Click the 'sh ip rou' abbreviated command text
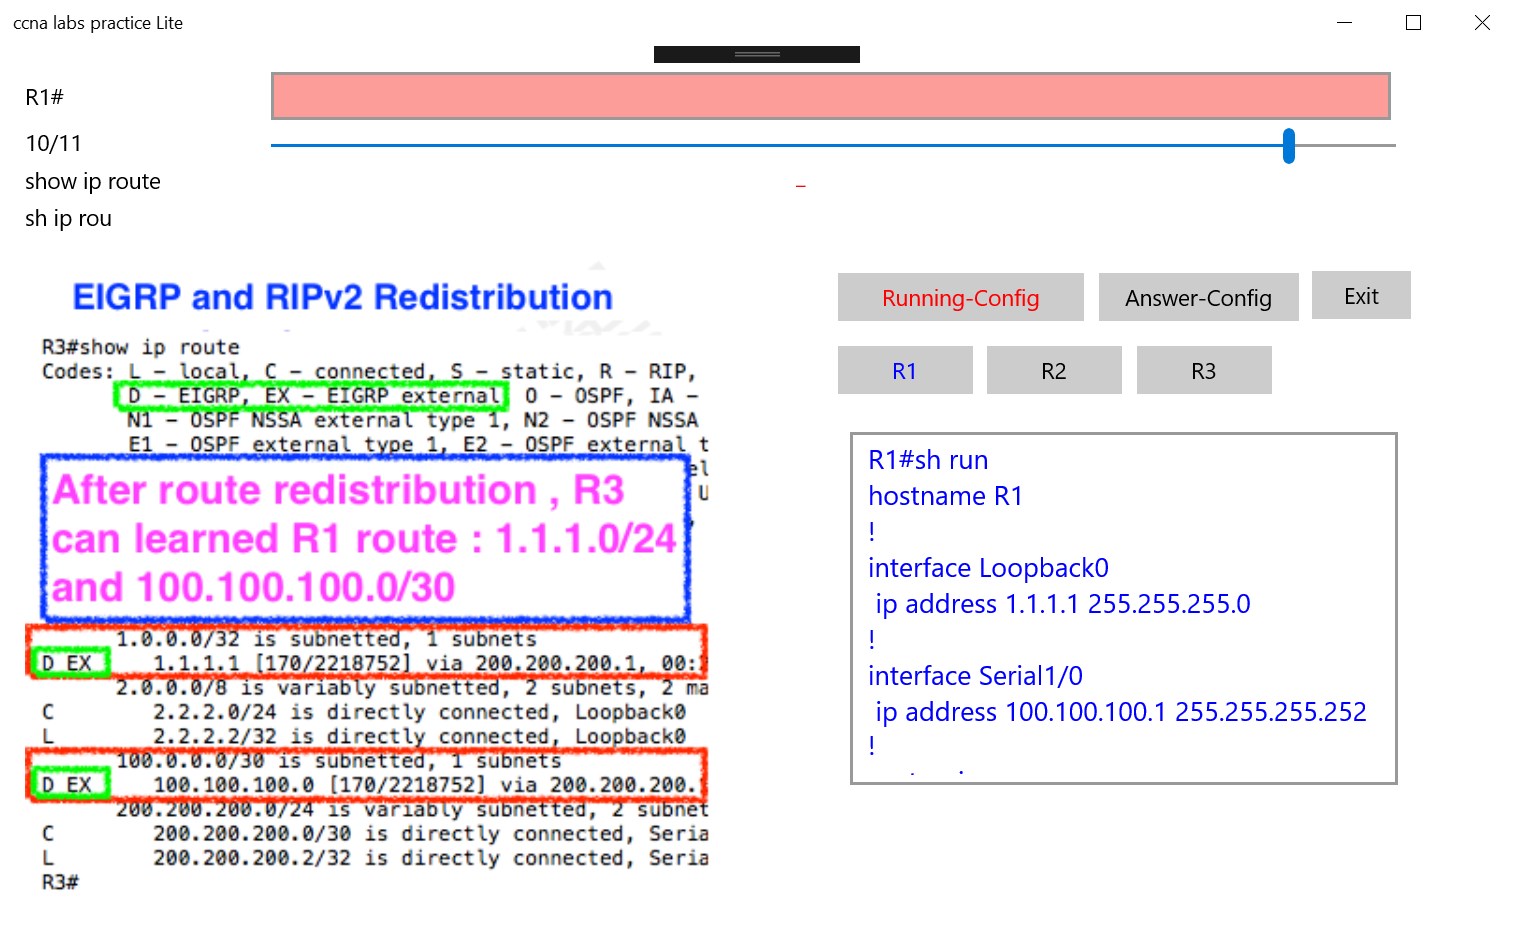This screenshot has width=1514, height=944. click(68, 218)
